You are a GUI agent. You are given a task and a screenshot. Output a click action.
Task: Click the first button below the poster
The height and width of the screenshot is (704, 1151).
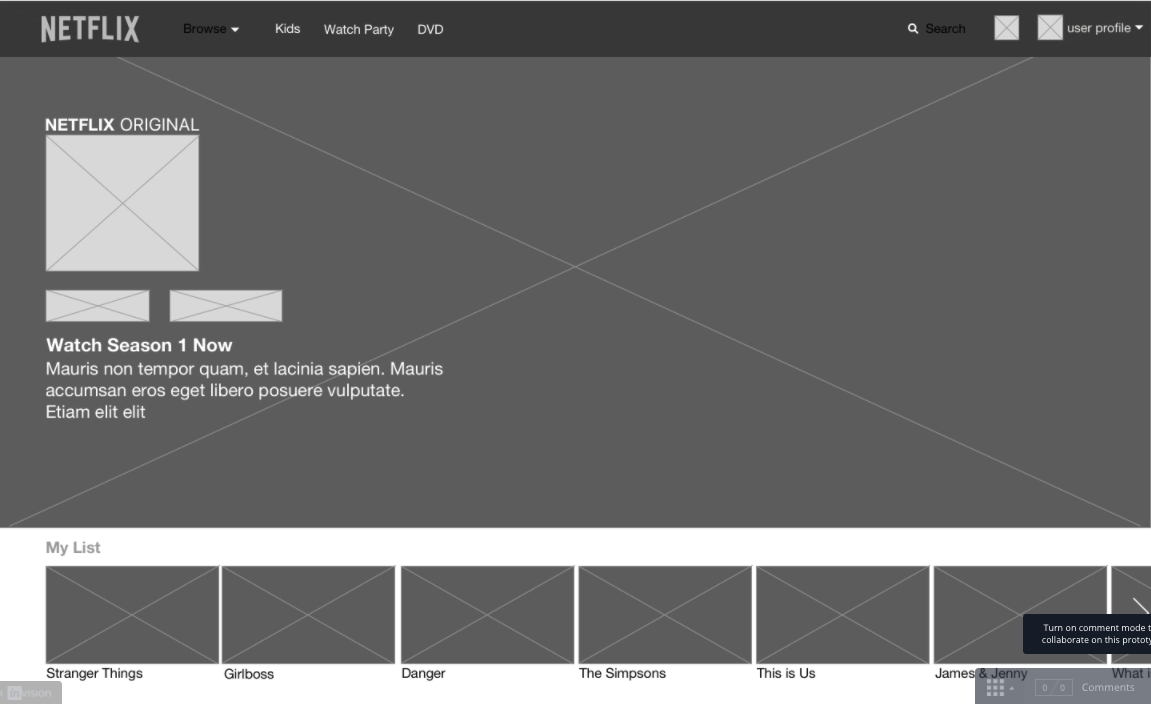(x=98, y=305)
